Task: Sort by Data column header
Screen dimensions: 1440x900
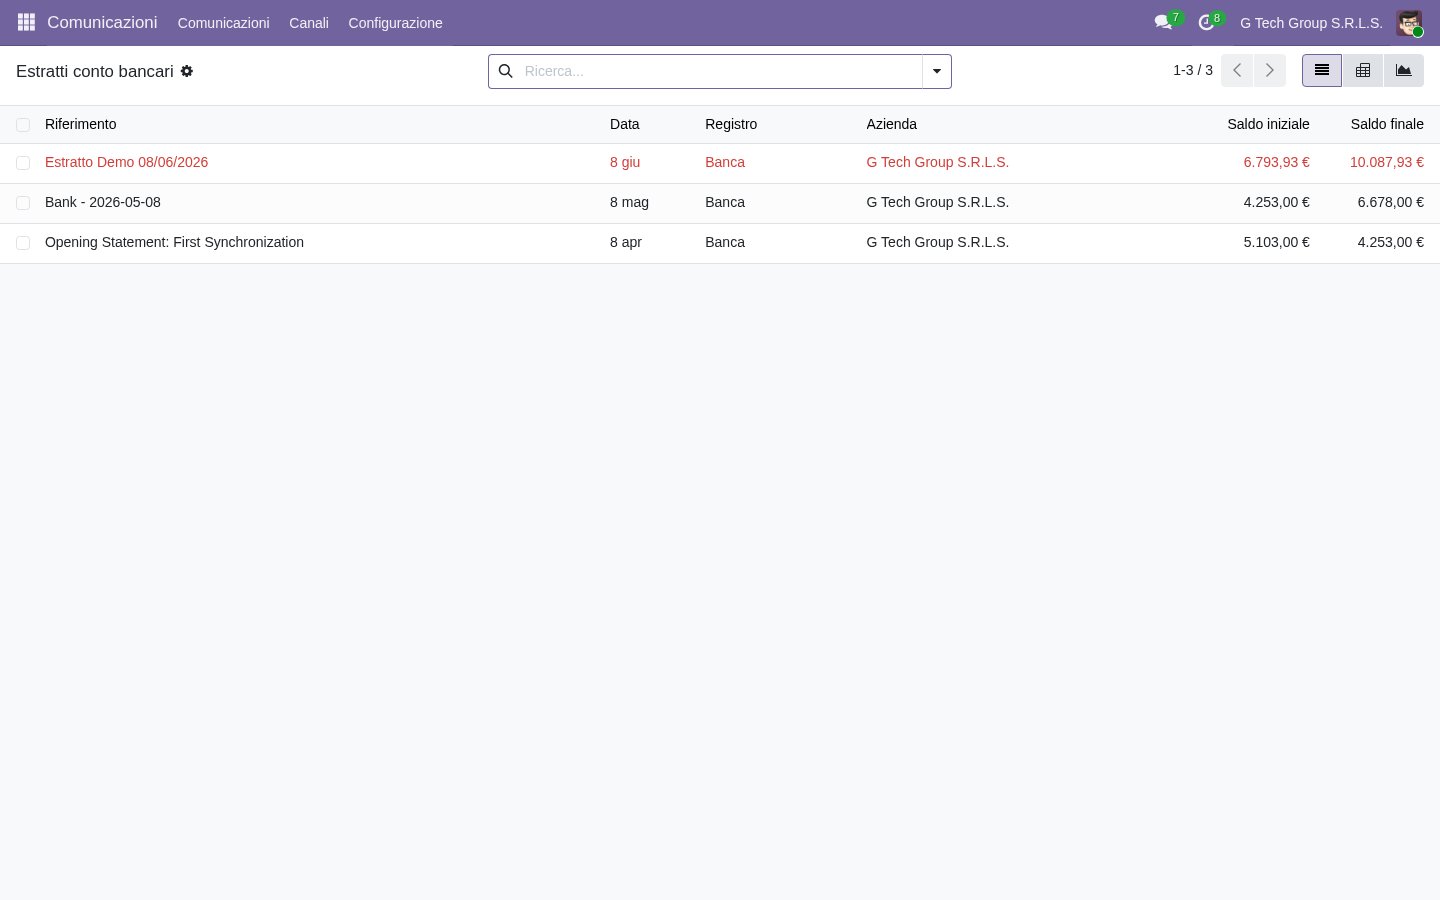Action: (x=624, y=124)
